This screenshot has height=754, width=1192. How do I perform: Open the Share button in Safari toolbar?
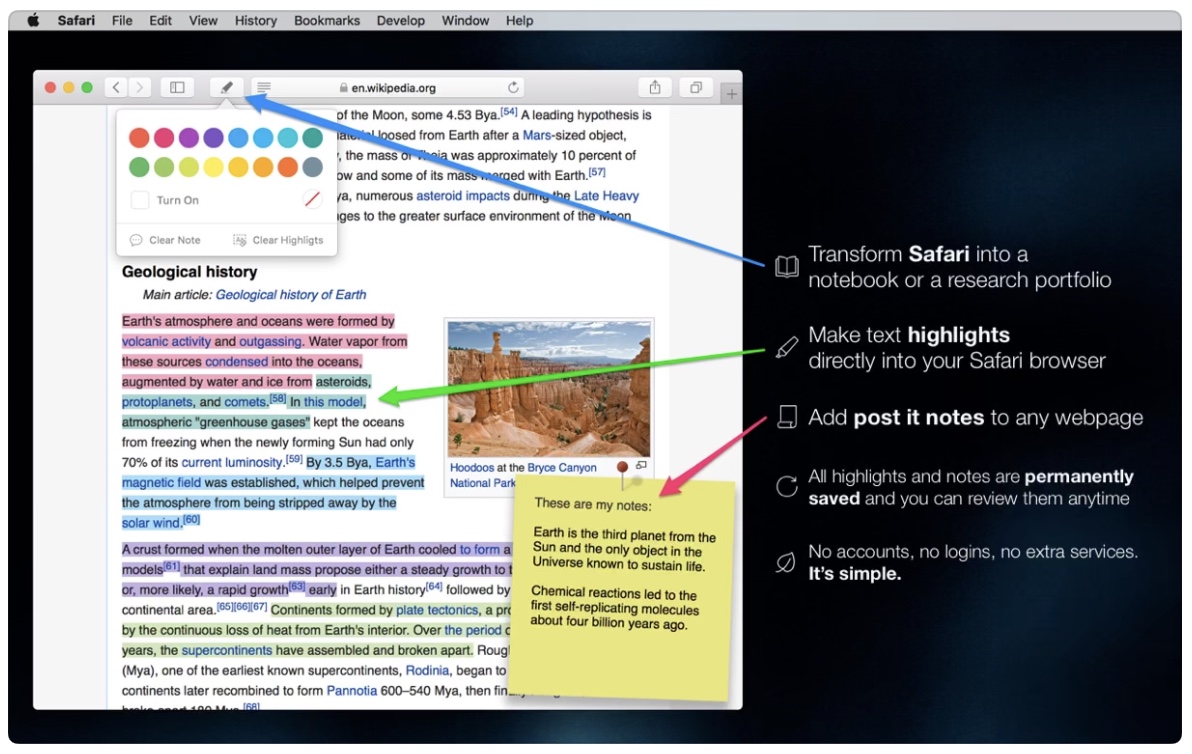pyautogui.click(x=655, y=87)
